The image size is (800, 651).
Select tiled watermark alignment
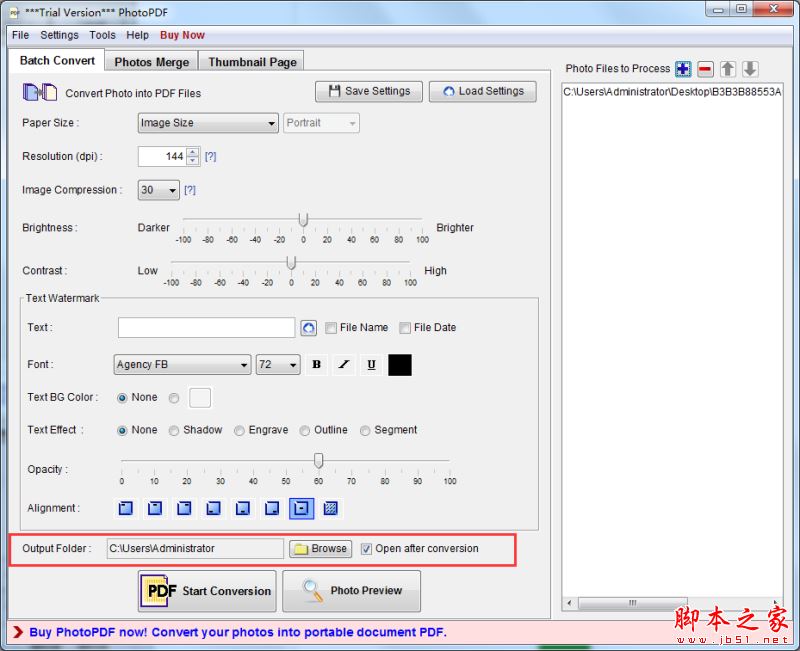[331, 508]
